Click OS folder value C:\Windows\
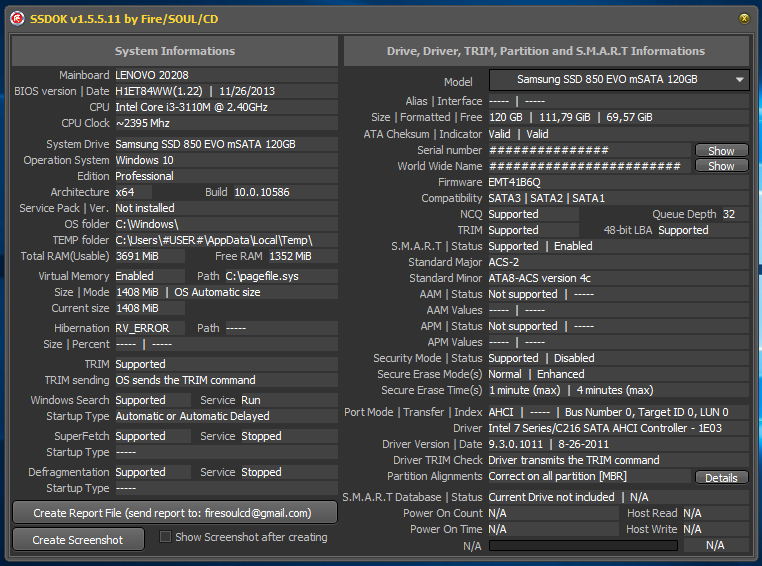The image size is (762, 566). point(147,224)
